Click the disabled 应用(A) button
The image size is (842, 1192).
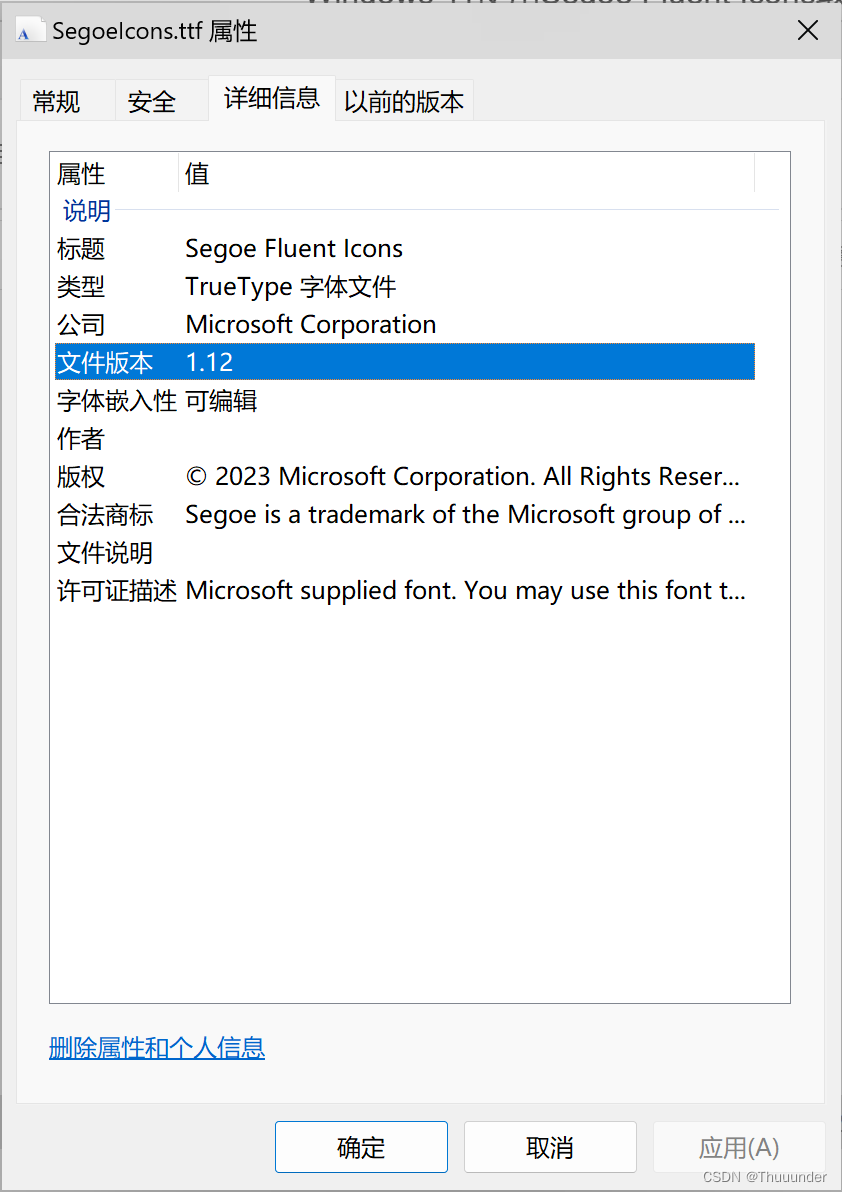[x=739, y=1147]
